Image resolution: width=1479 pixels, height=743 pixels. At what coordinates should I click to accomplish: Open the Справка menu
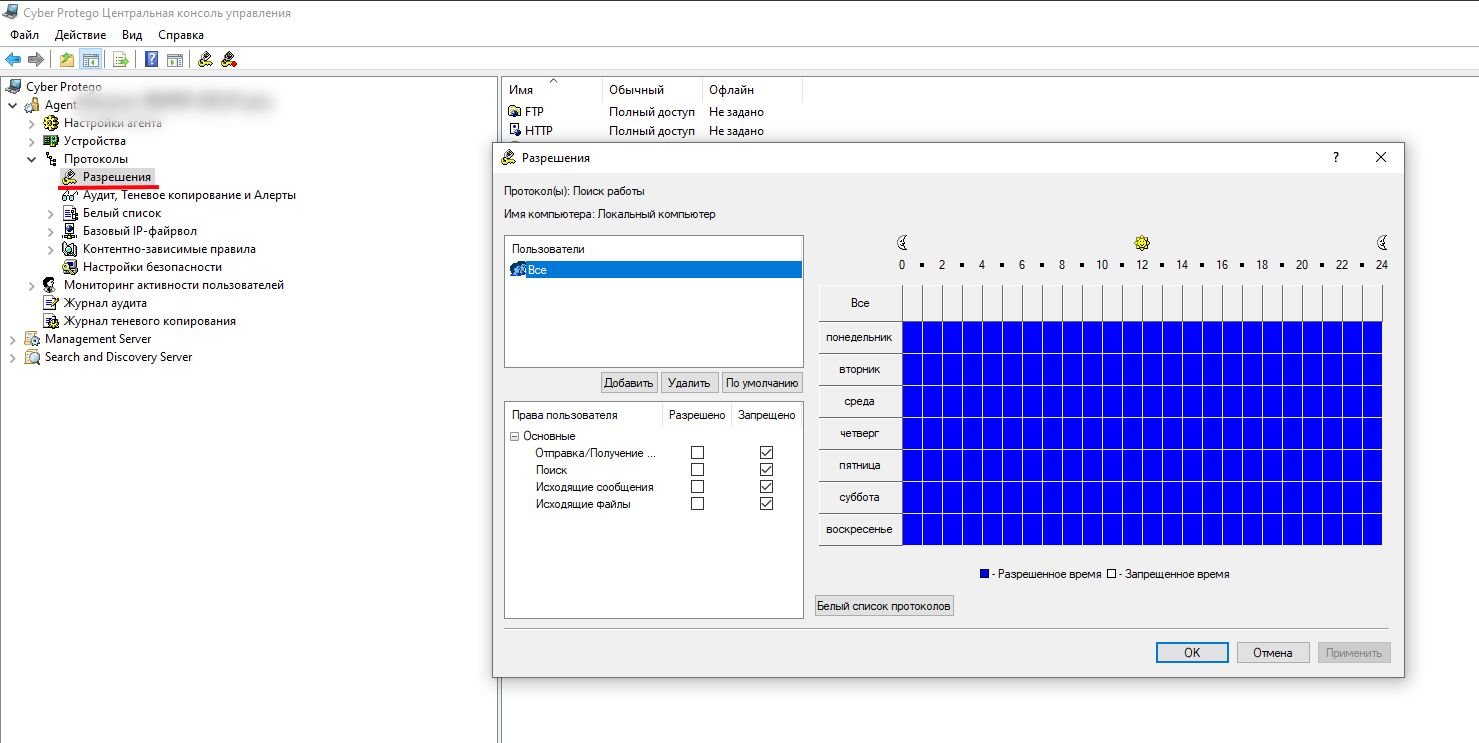point(181,35)
